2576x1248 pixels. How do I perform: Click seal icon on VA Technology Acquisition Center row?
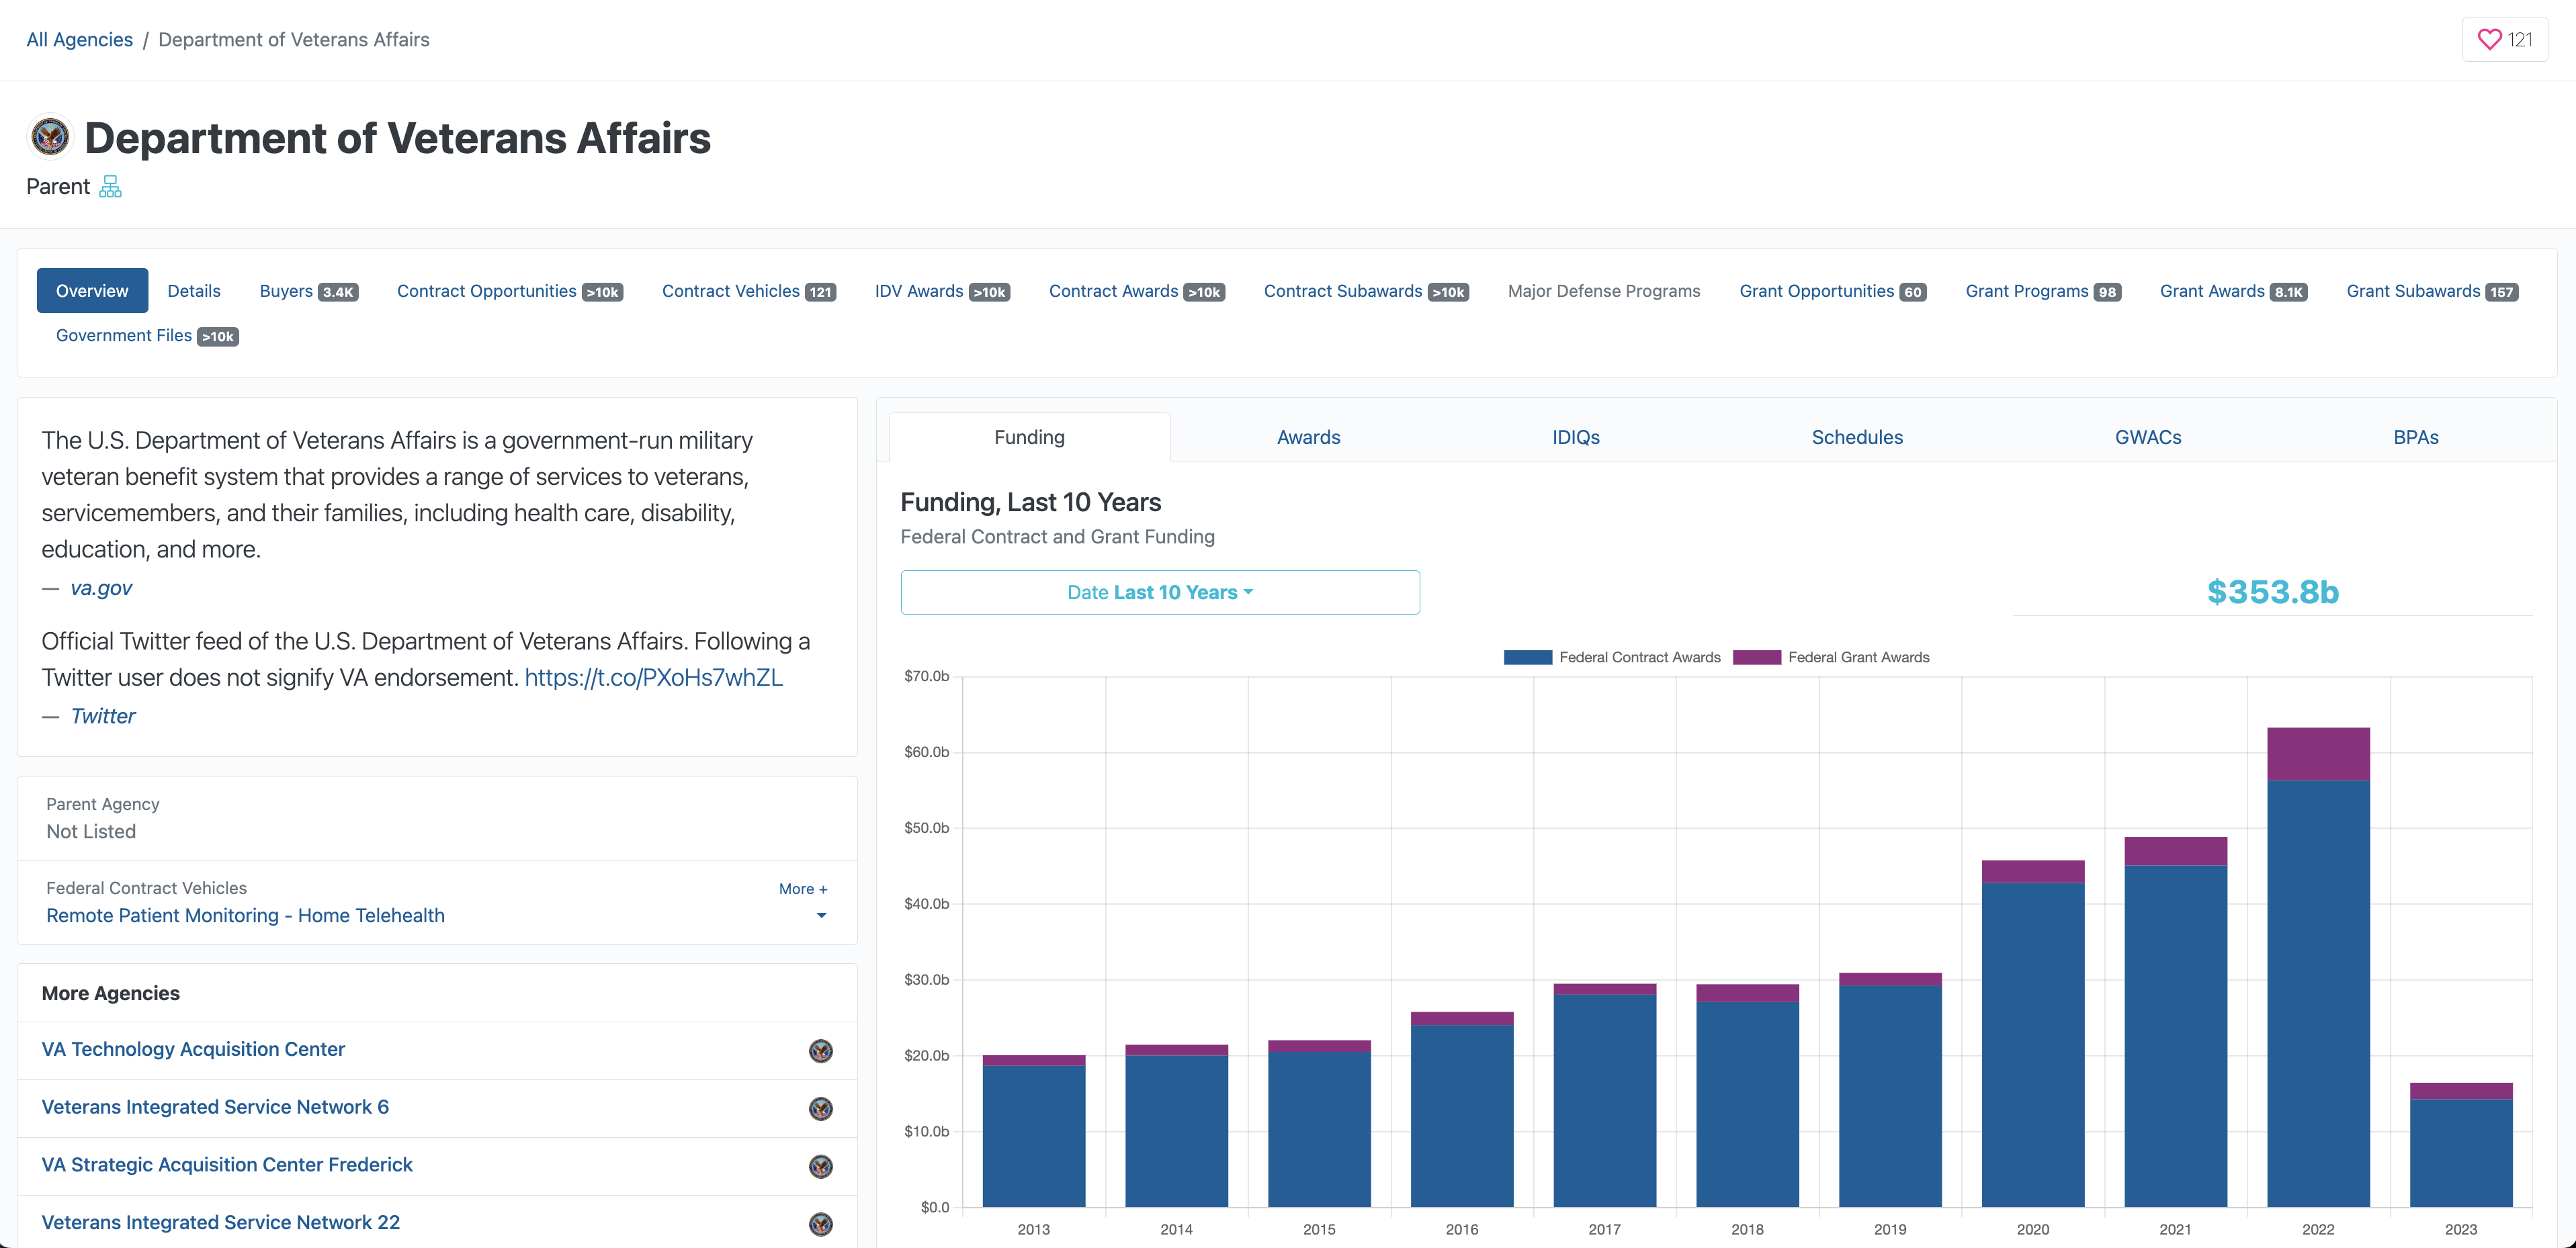[820, 1050]
